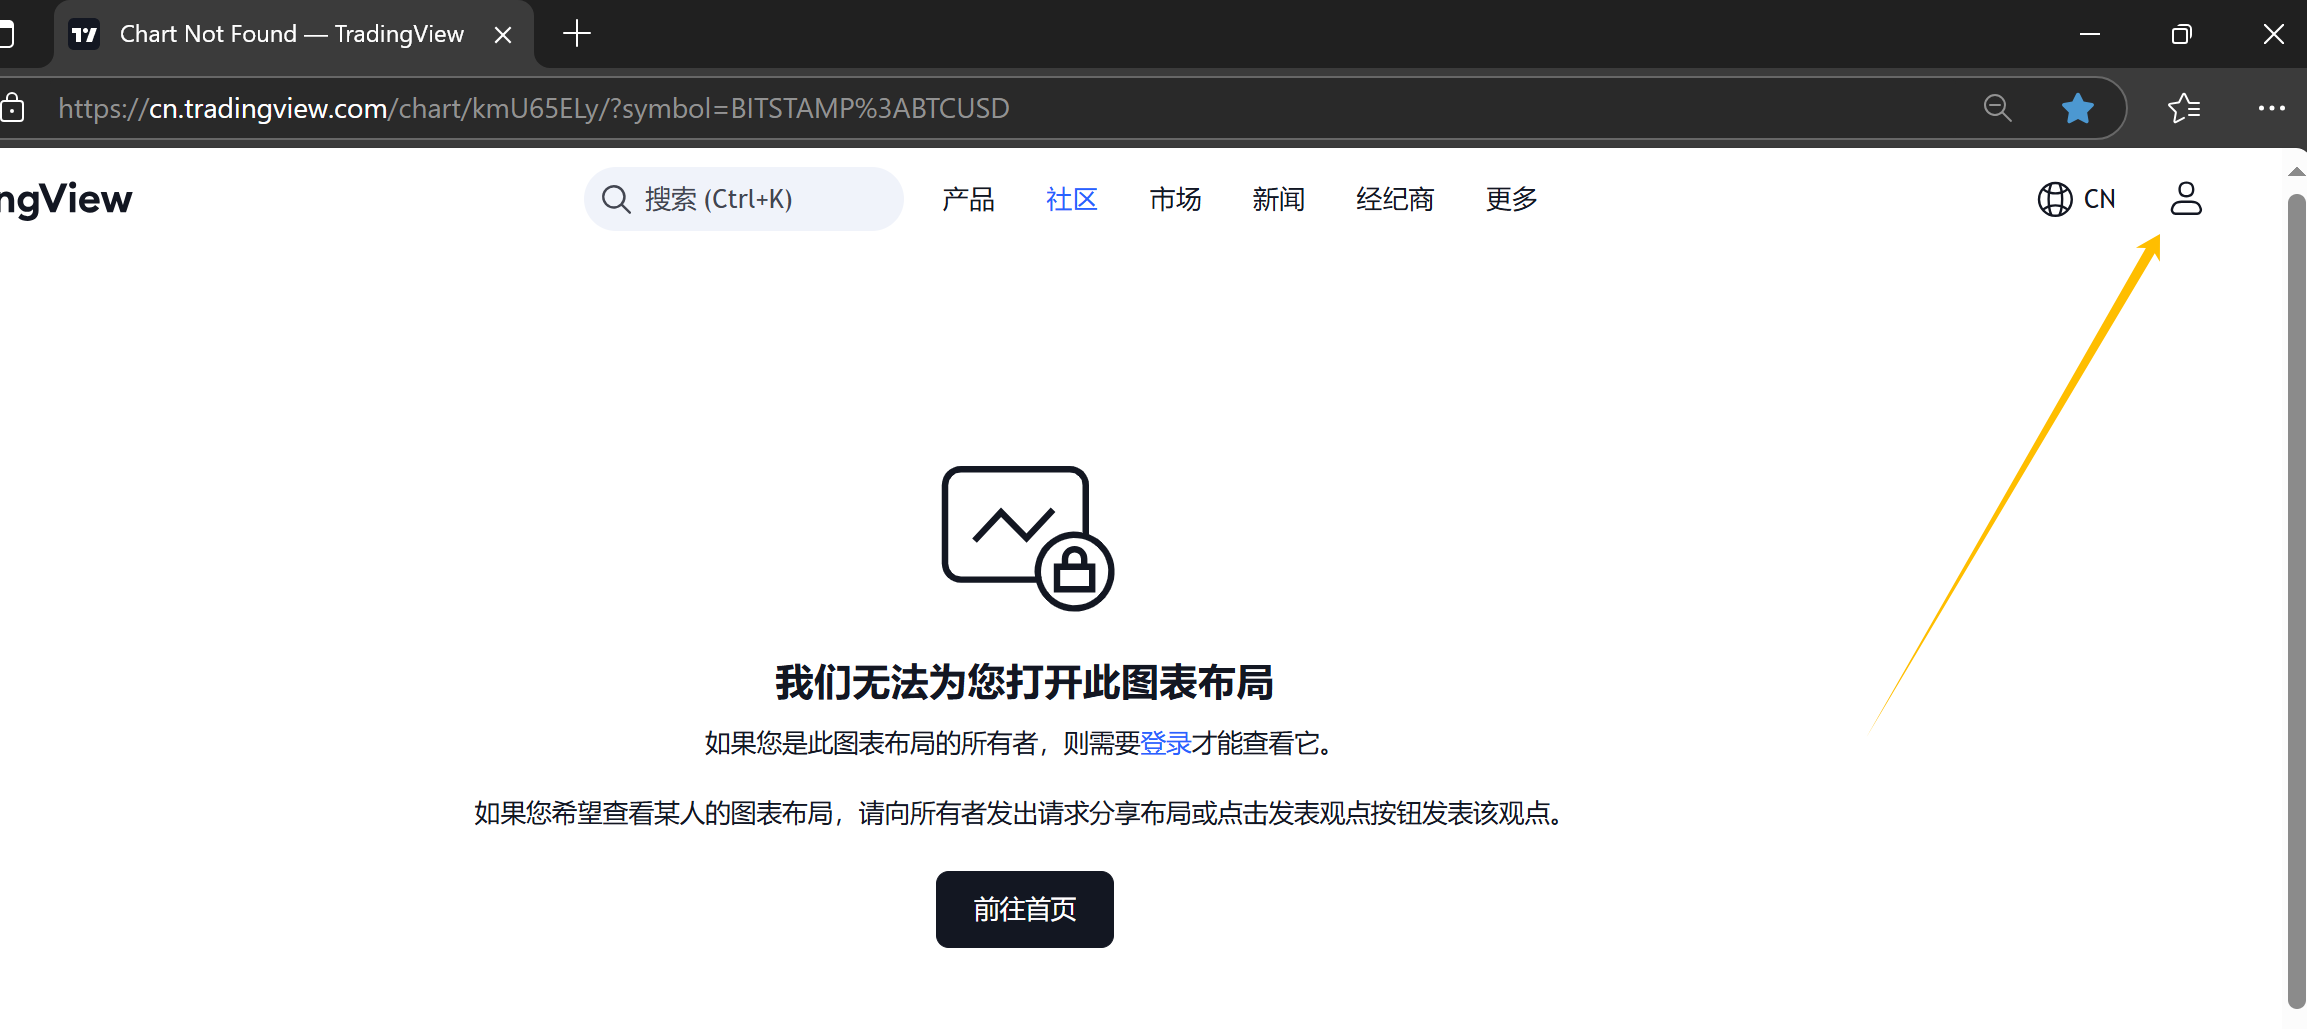Click the 经纪商 navigation entry

click(x=1395, y=199)
